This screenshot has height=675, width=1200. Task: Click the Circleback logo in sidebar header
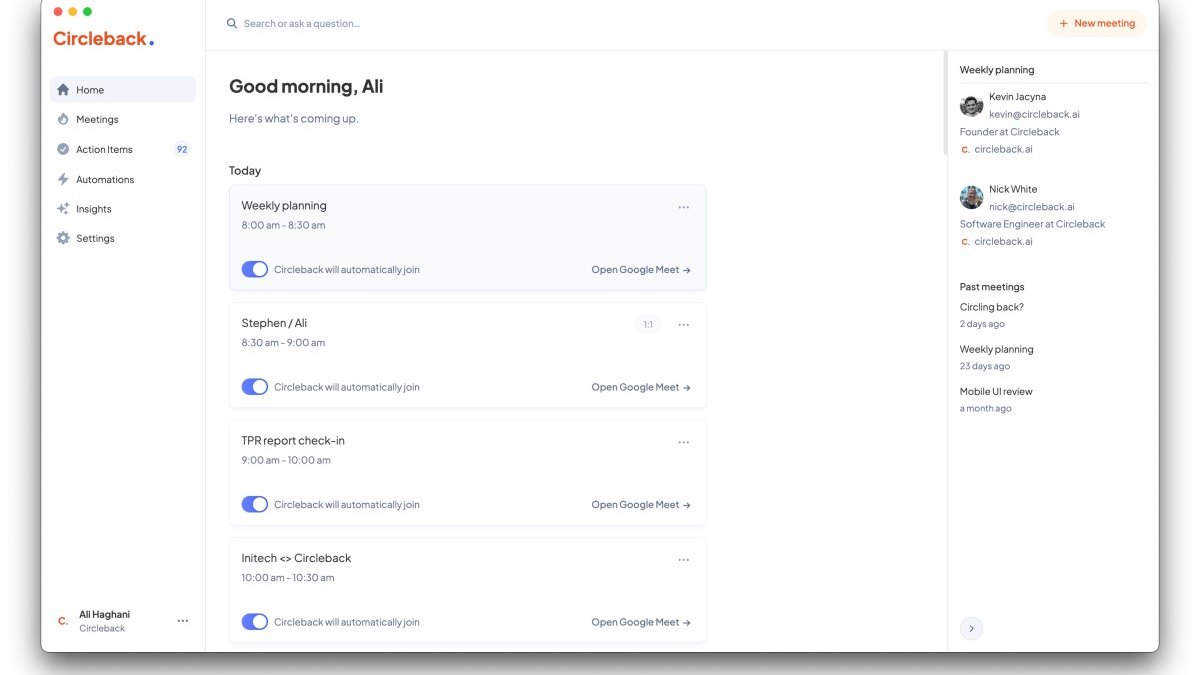coord(104,39)
